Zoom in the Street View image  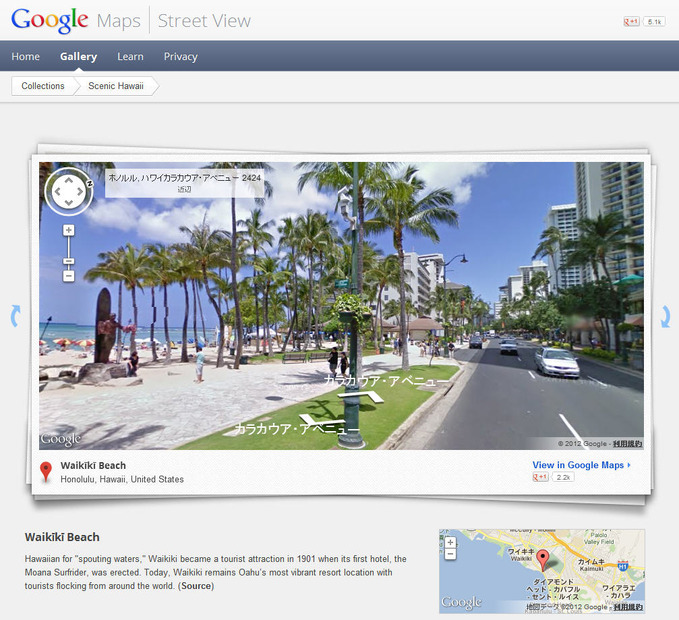[68, 230]
